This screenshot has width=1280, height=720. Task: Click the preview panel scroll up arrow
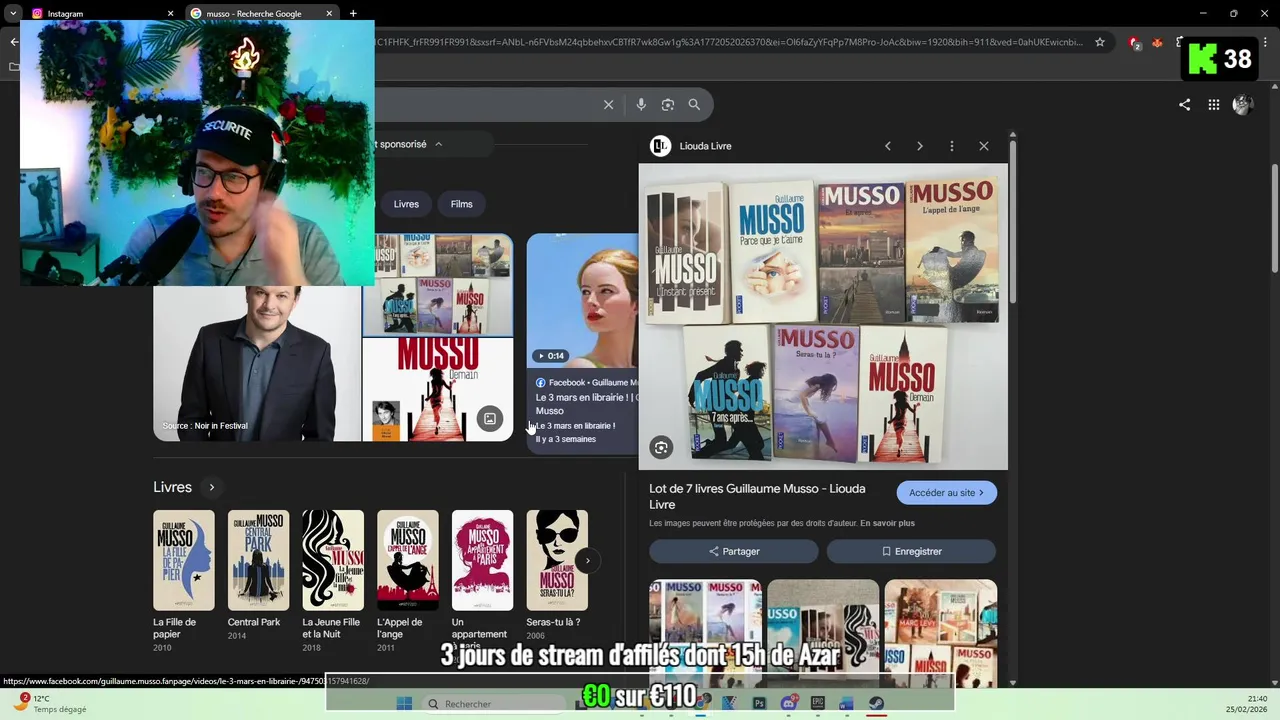tap(1012, 135)
